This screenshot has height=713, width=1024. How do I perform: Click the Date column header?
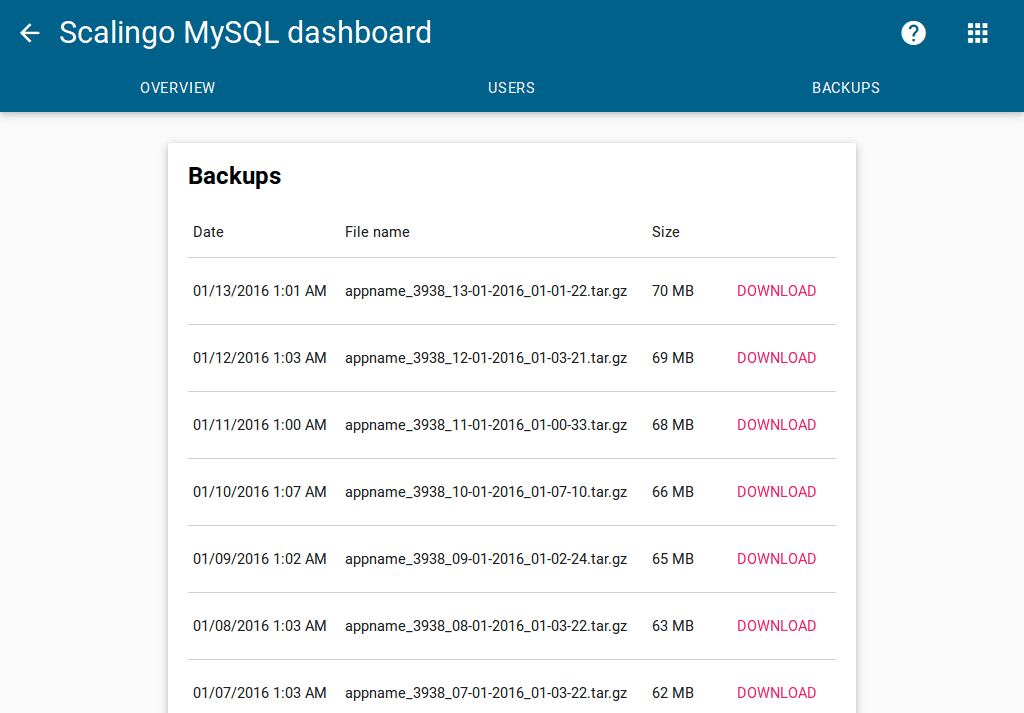pyautogui.click(x=208, y=231)
